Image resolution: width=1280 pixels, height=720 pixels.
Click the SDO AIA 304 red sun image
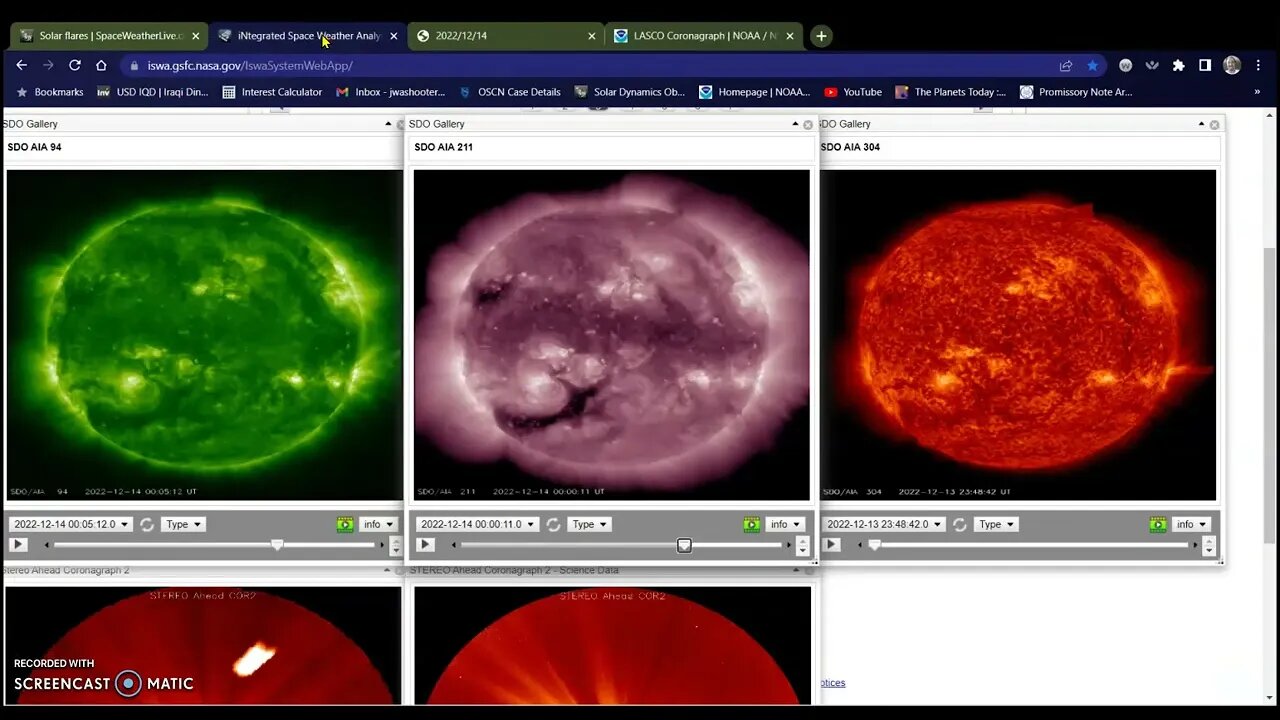click(1017, 335)
